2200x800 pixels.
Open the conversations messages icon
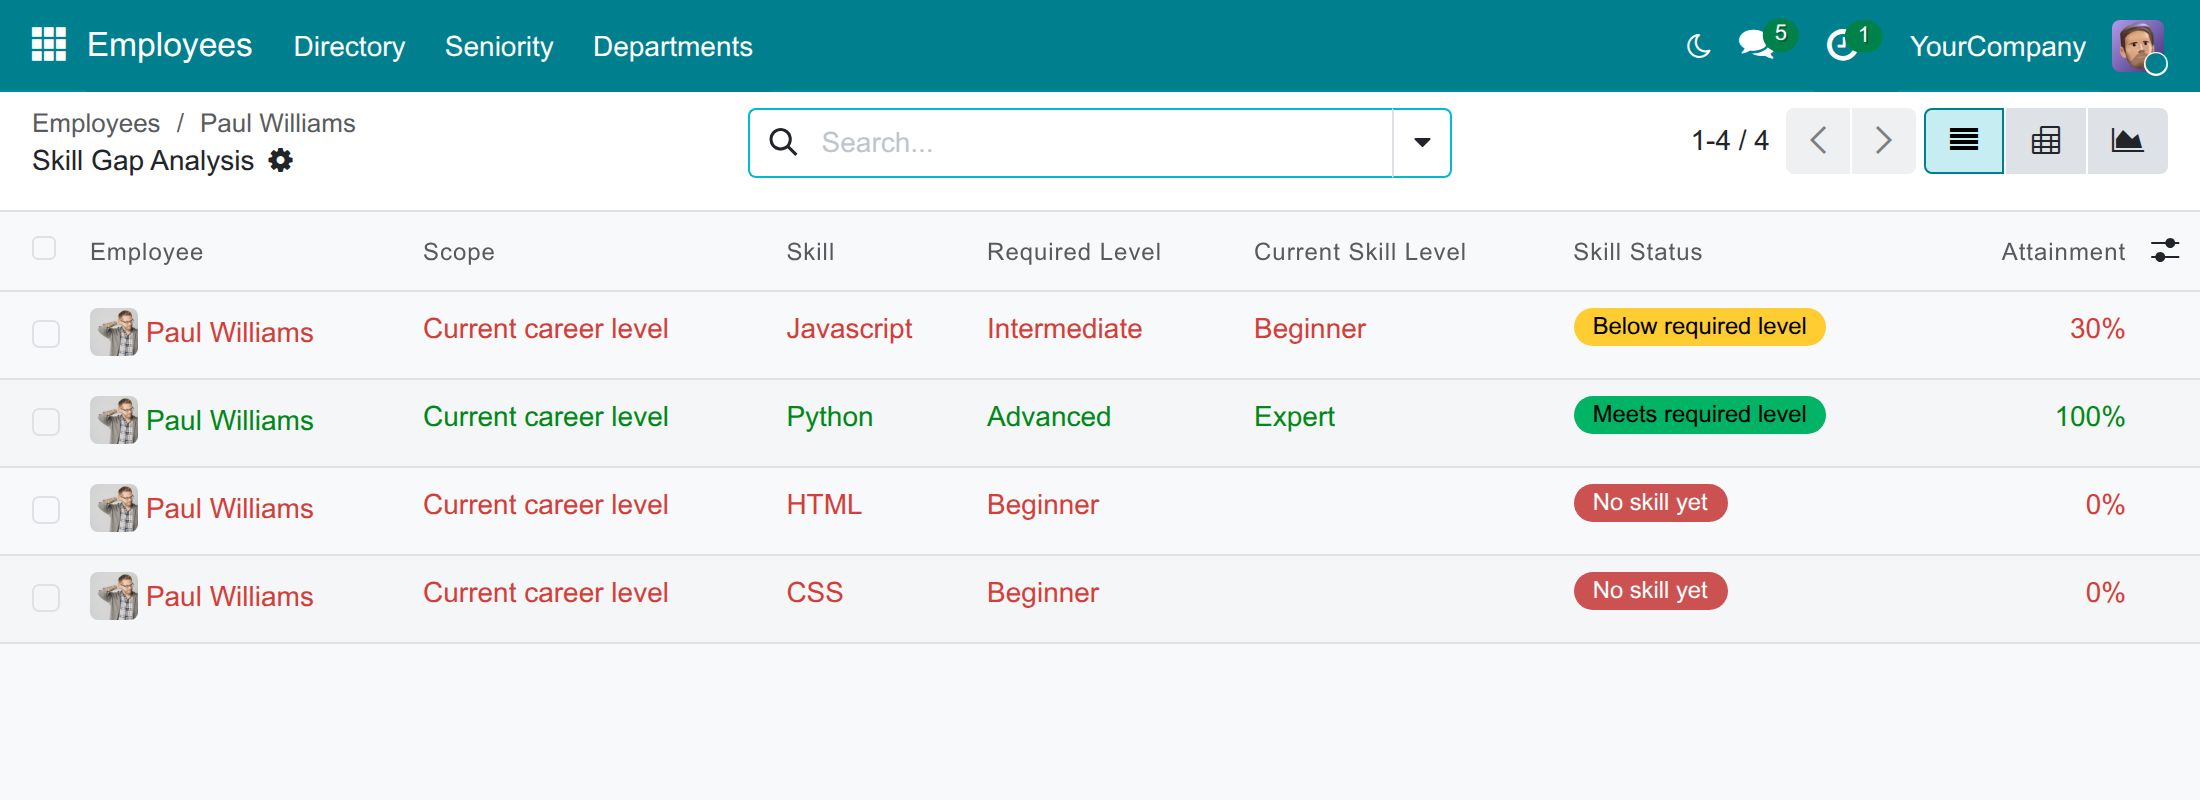tap(1757, 45)
